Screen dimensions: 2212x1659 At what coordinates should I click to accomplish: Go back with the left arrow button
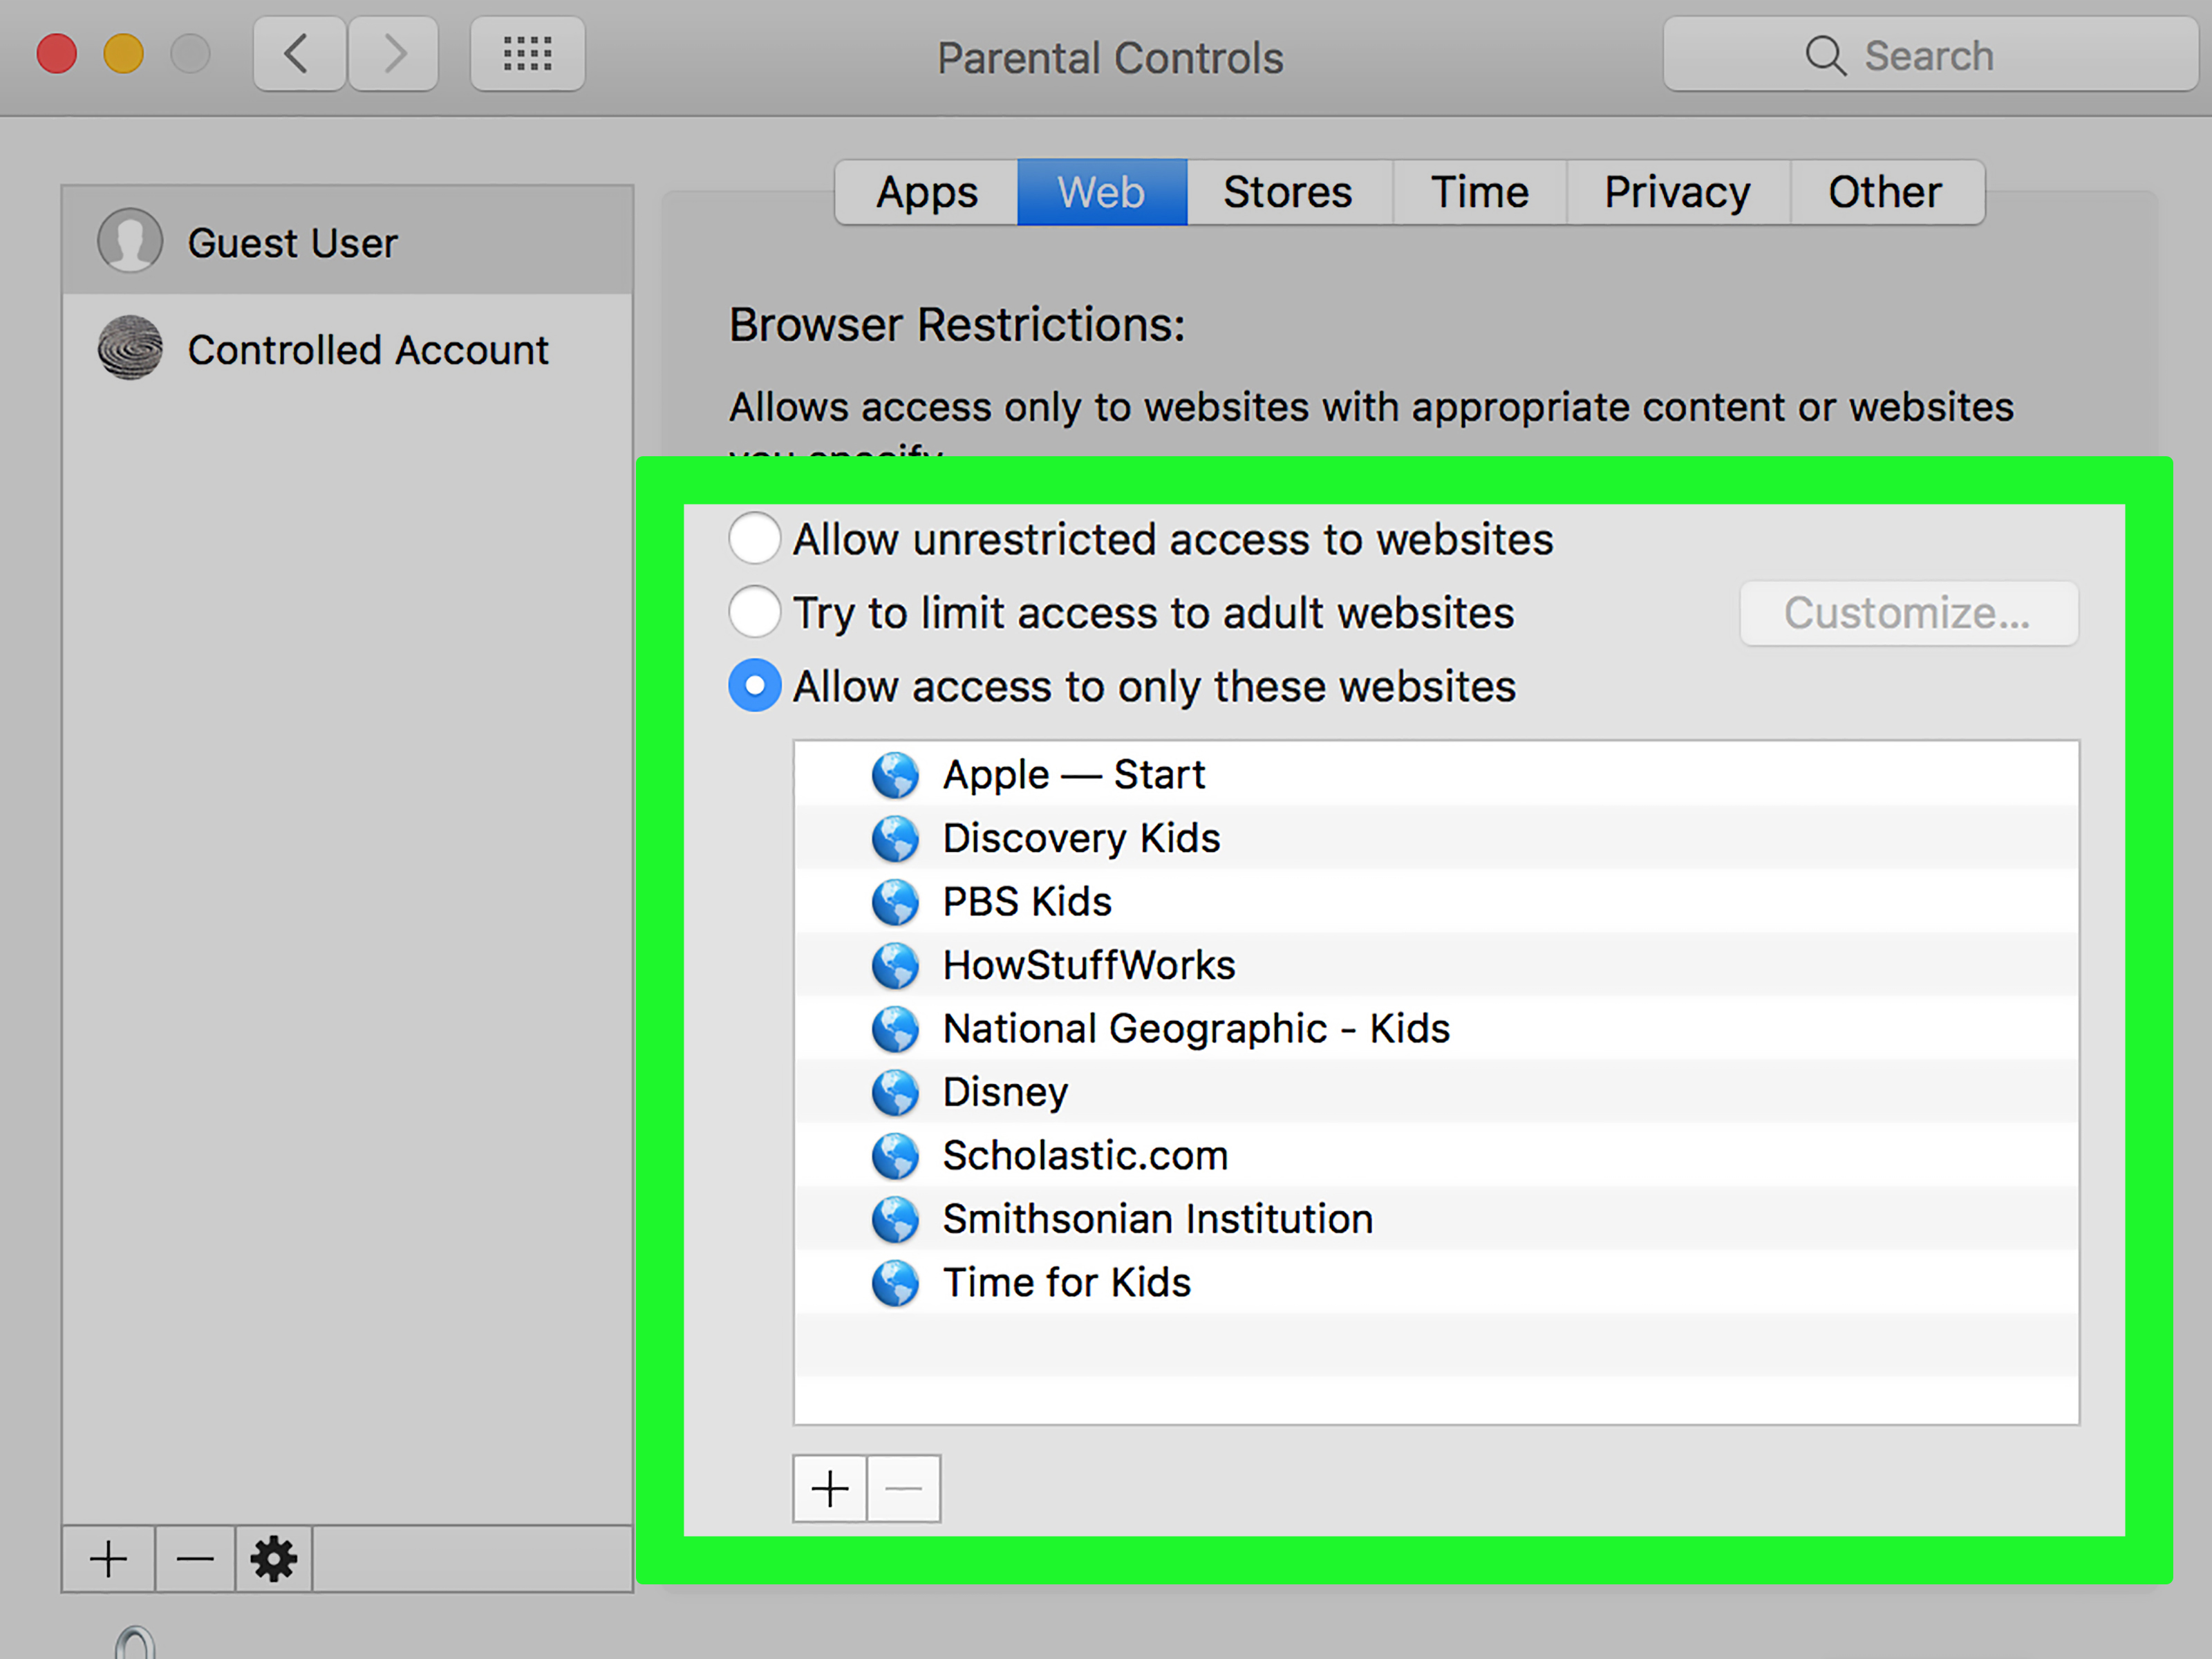299,54
